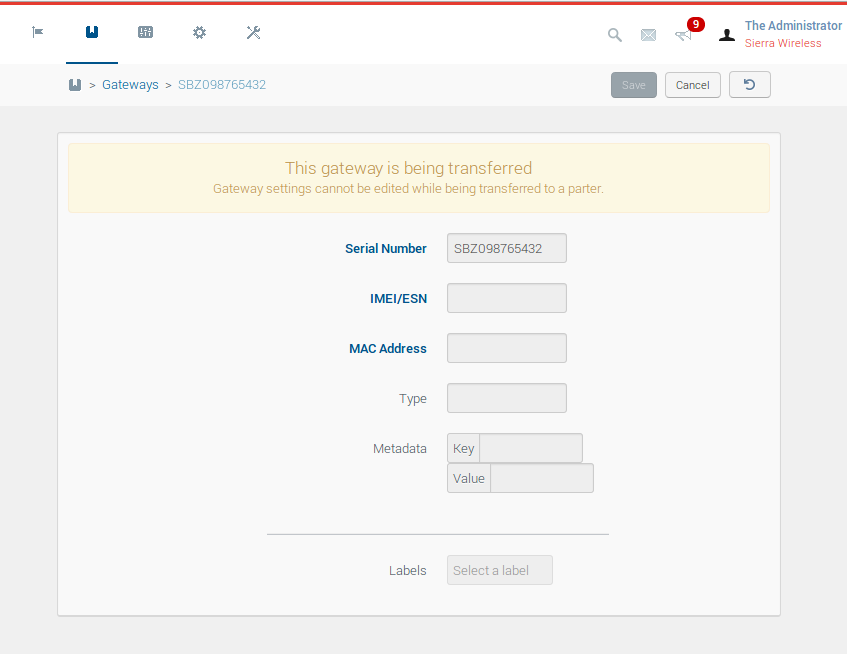The width and height of the screenshot is (847, 654).
Task: Click the Key addon label in Metadata
Action: (x=463, y=448)
